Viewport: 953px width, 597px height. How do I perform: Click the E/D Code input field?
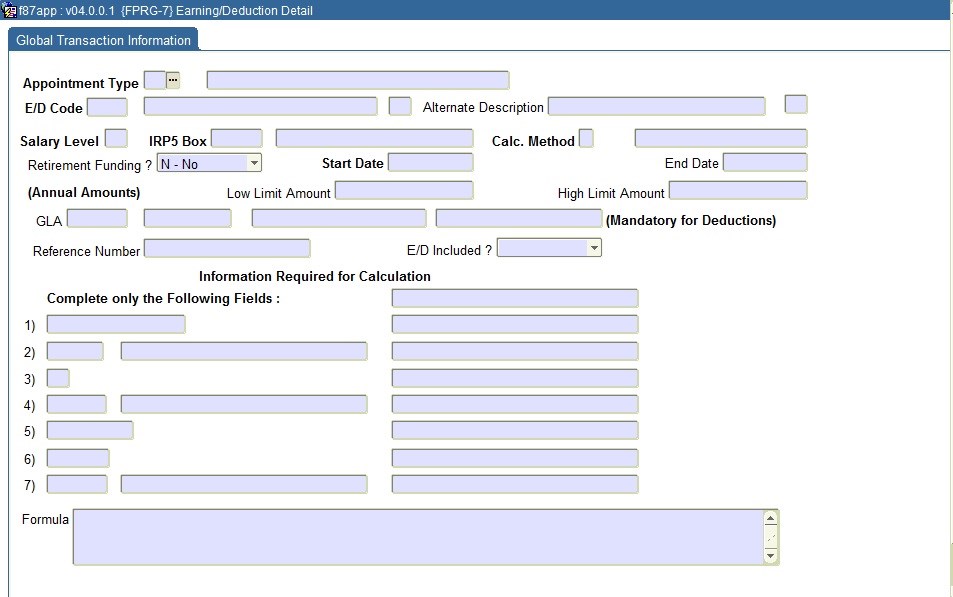click(x=107, y=107)
